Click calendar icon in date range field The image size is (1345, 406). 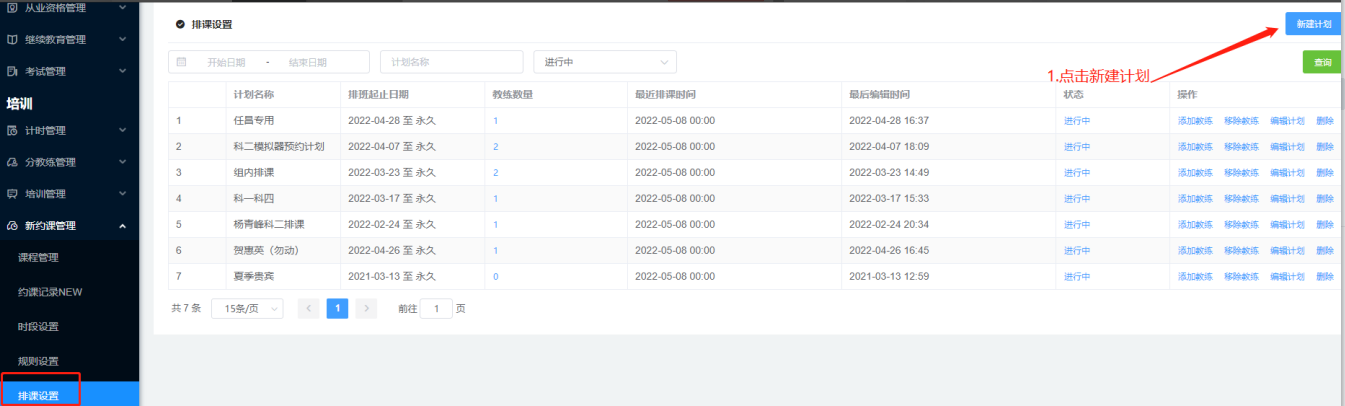pyautogui.click(x=182, y=62)
